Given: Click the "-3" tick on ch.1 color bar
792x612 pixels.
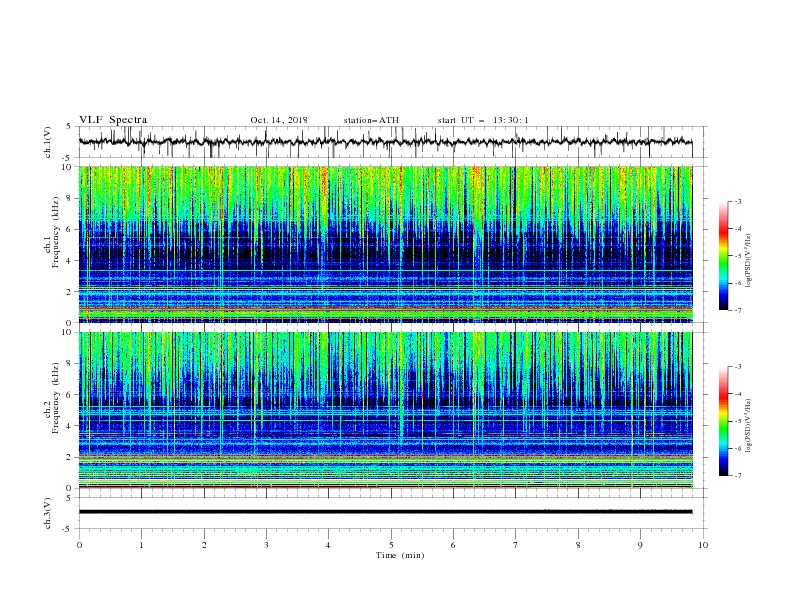Looking at the screenshot, I should pyautogui.click(x=737, y=201).
